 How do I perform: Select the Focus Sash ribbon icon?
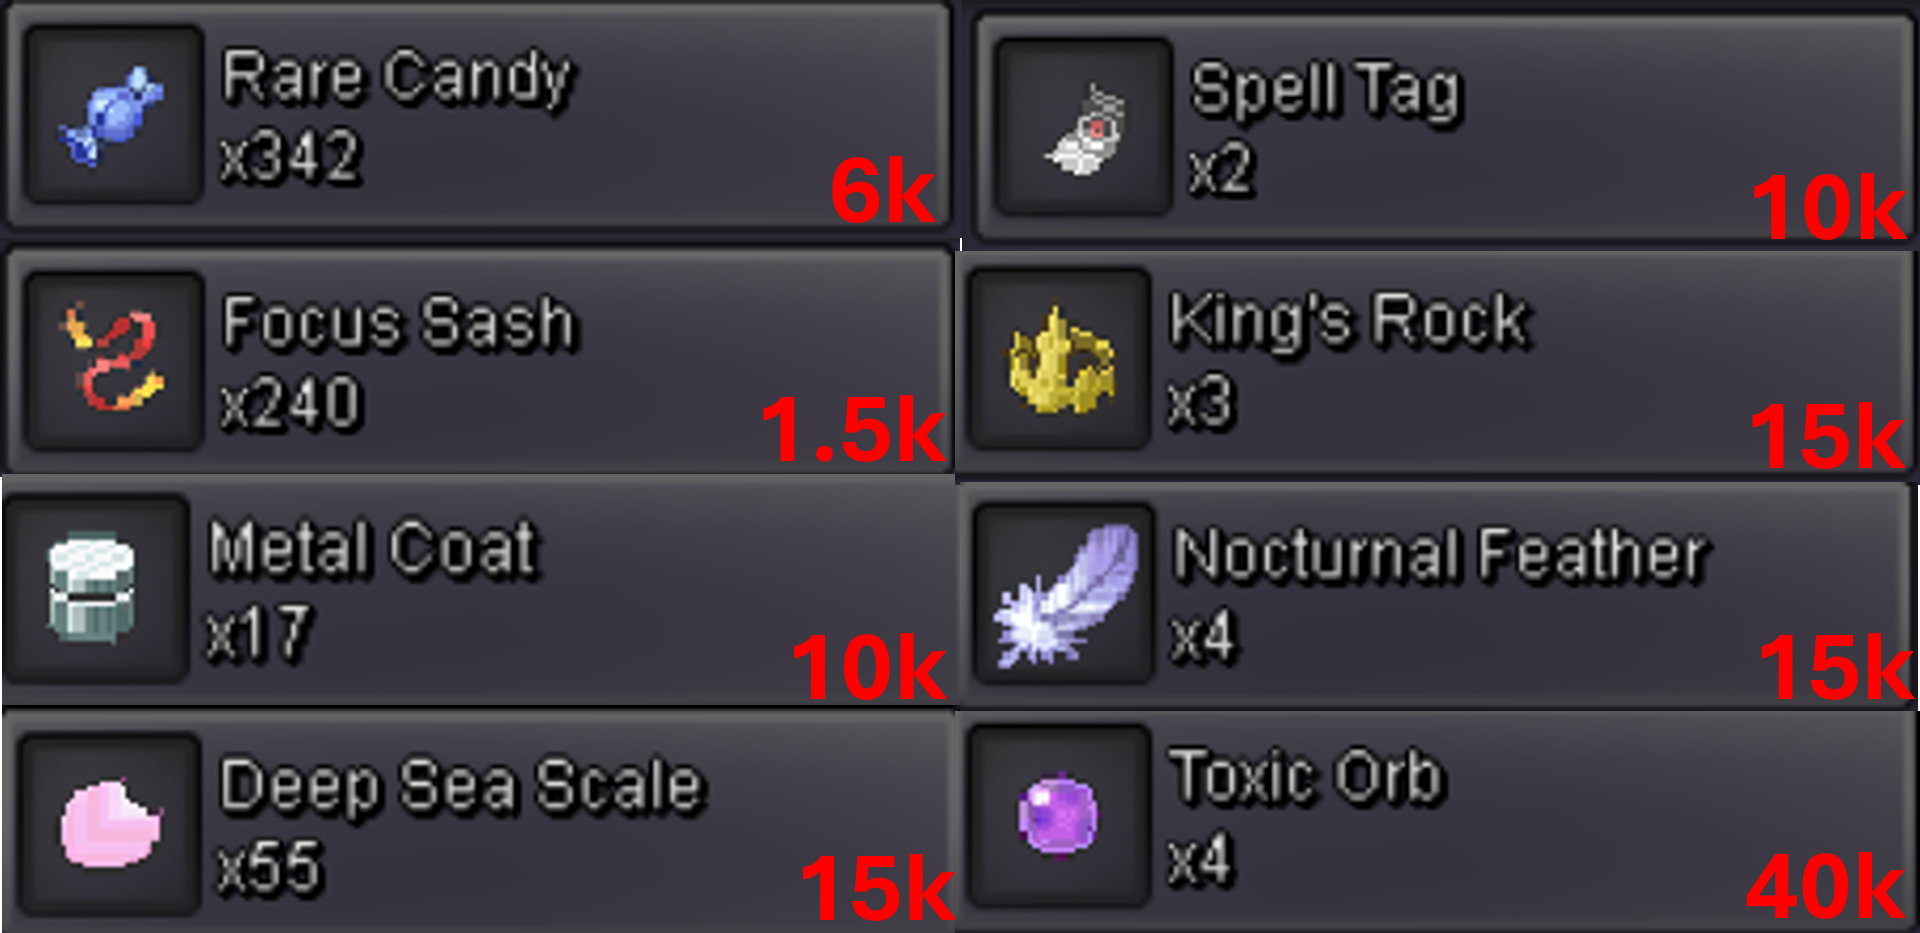pos(113,357)
